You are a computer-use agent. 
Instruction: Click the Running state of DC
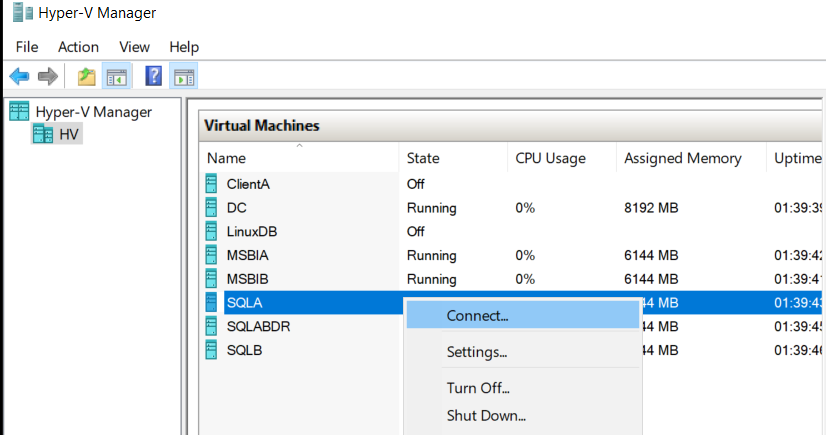pos(431,208)
